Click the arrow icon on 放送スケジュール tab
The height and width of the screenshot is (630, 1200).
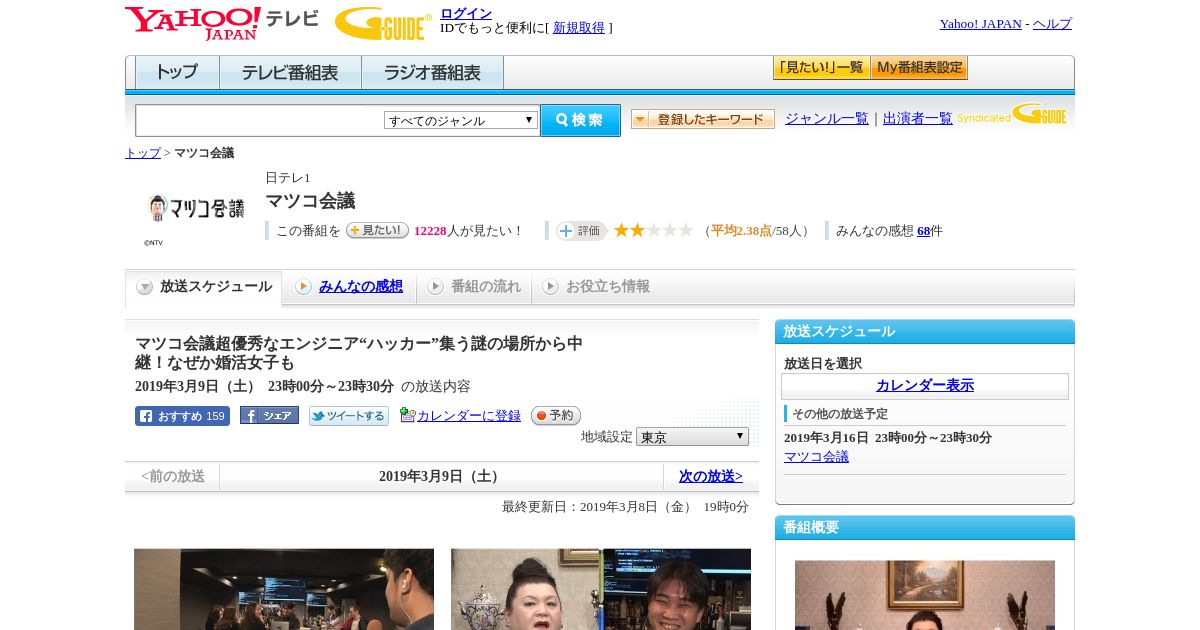(145, 287)
